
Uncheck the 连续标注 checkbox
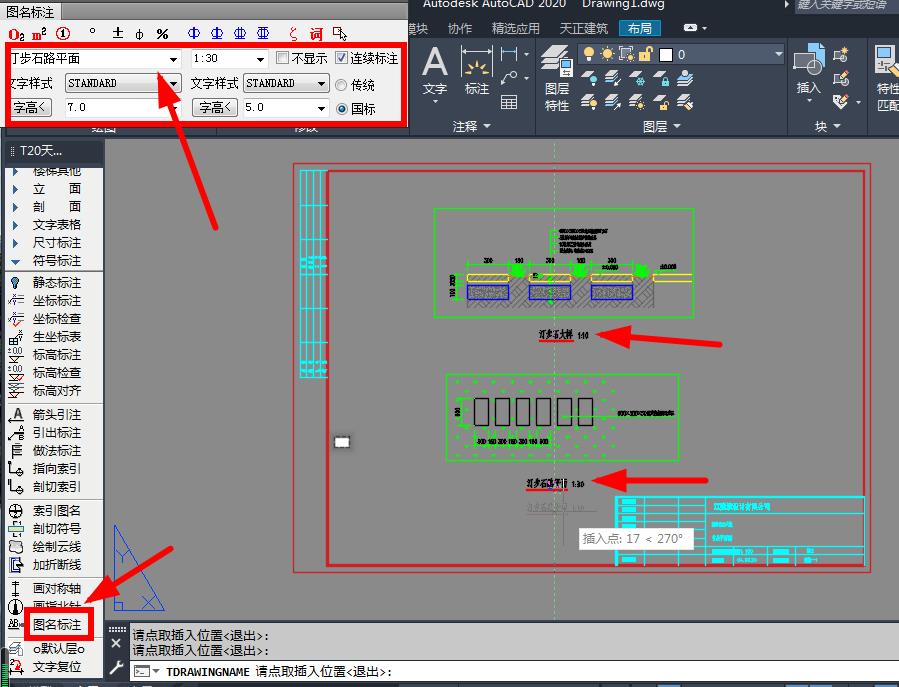342,59
